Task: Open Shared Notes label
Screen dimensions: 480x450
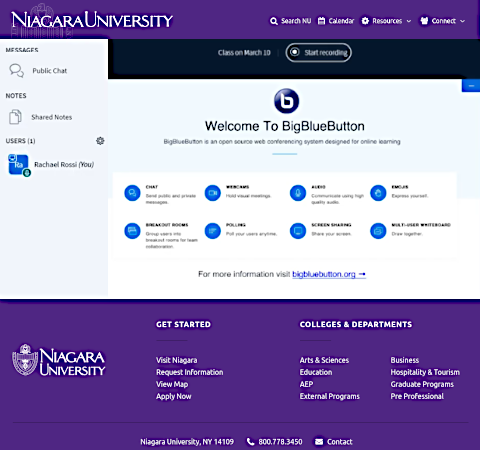Action: (x=52, y=117)
